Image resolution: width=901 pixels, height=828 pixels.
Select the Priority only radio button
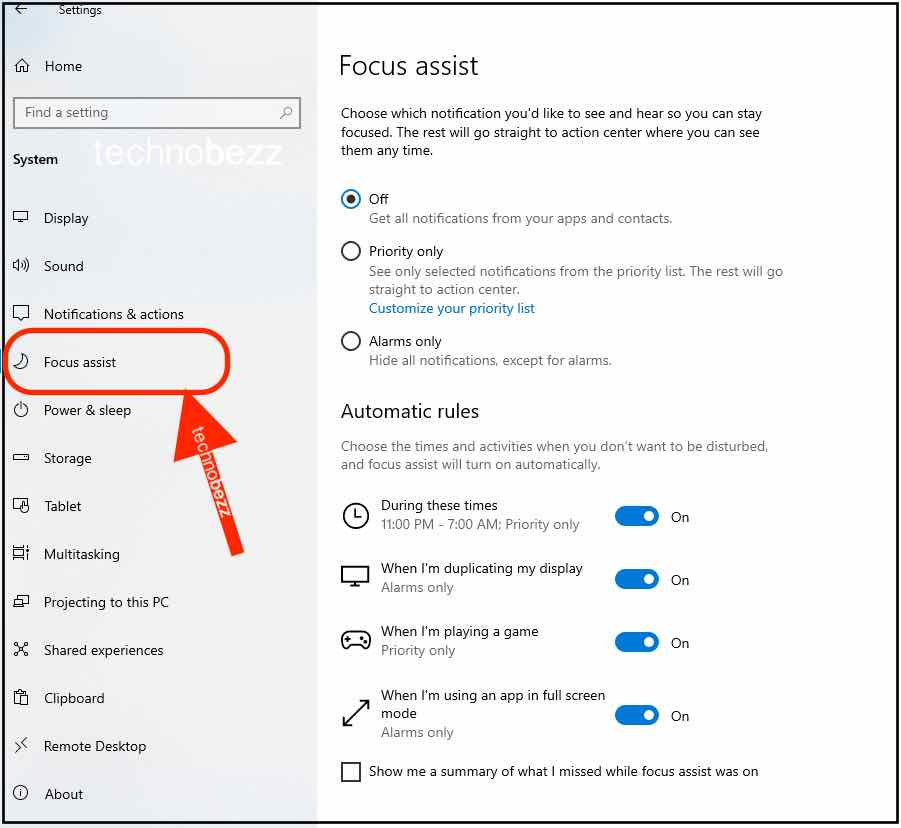tap(351, 251)
